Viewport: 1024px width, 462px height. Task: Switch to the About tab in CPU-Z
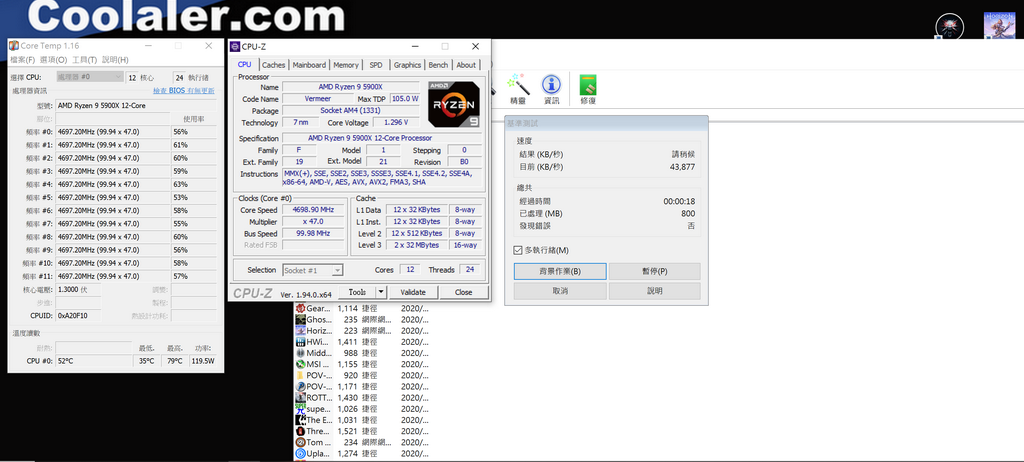tap(466, 65)
